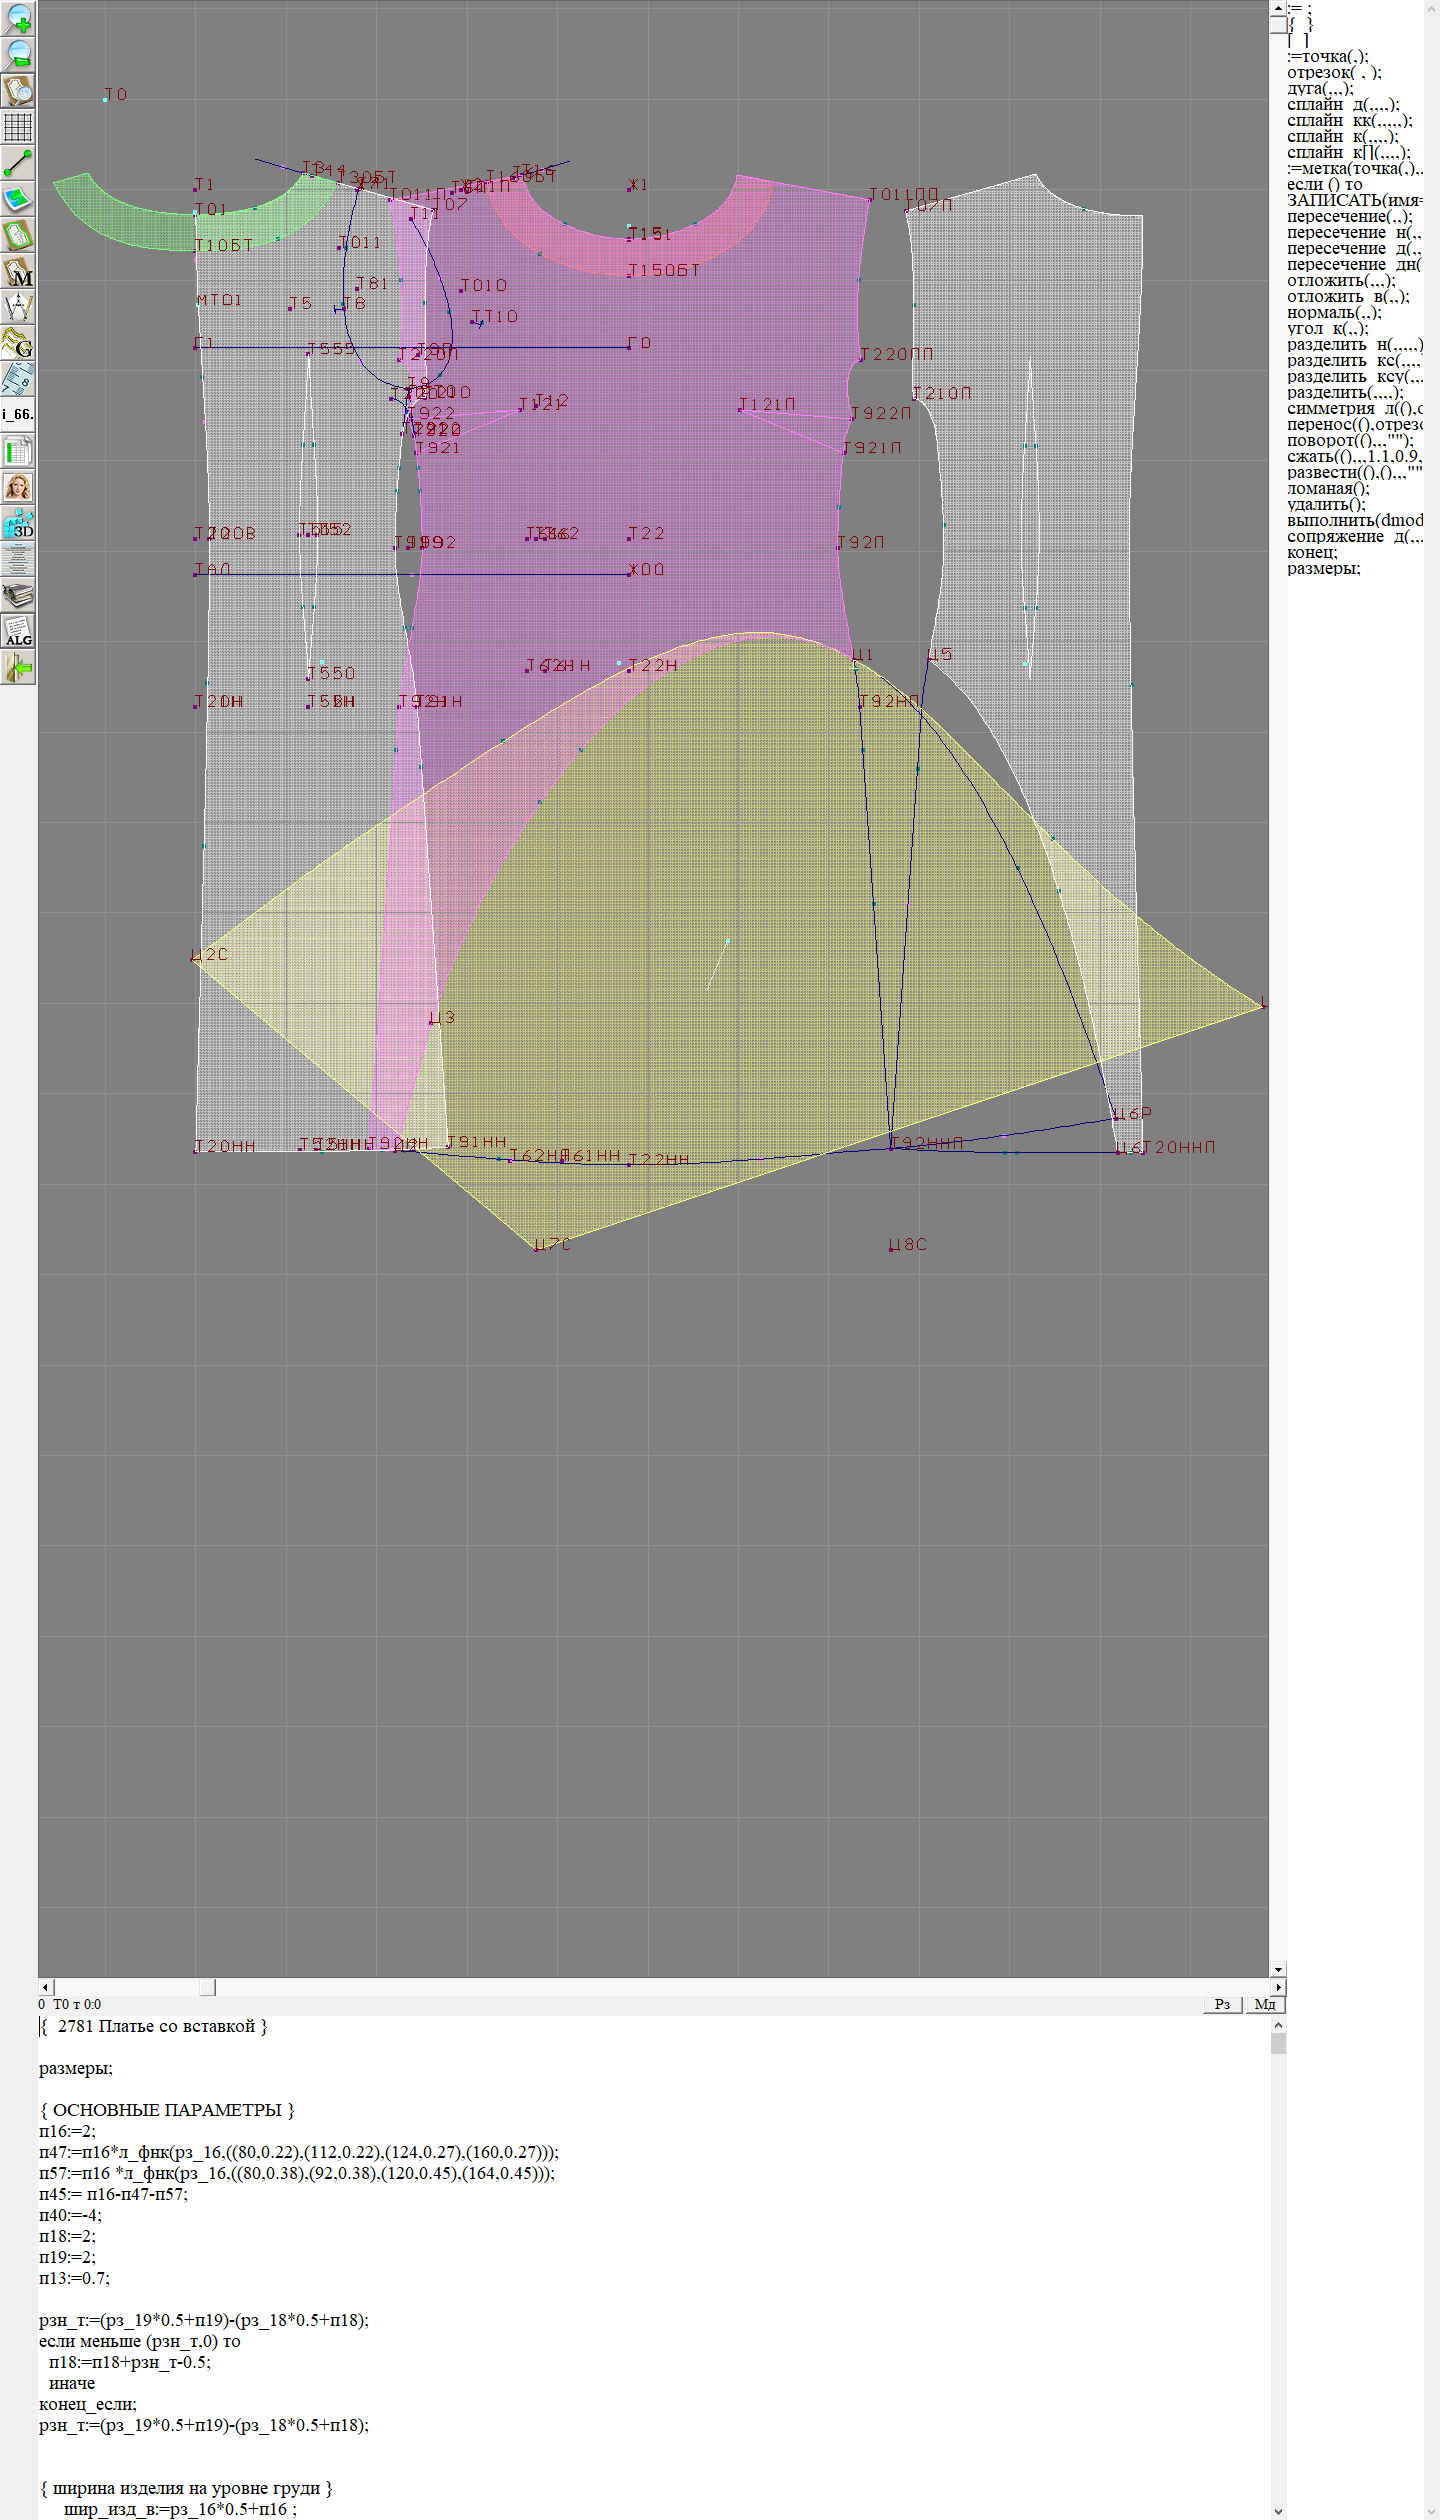
Task: Open the 3D view icon
Action: [18, 523]
